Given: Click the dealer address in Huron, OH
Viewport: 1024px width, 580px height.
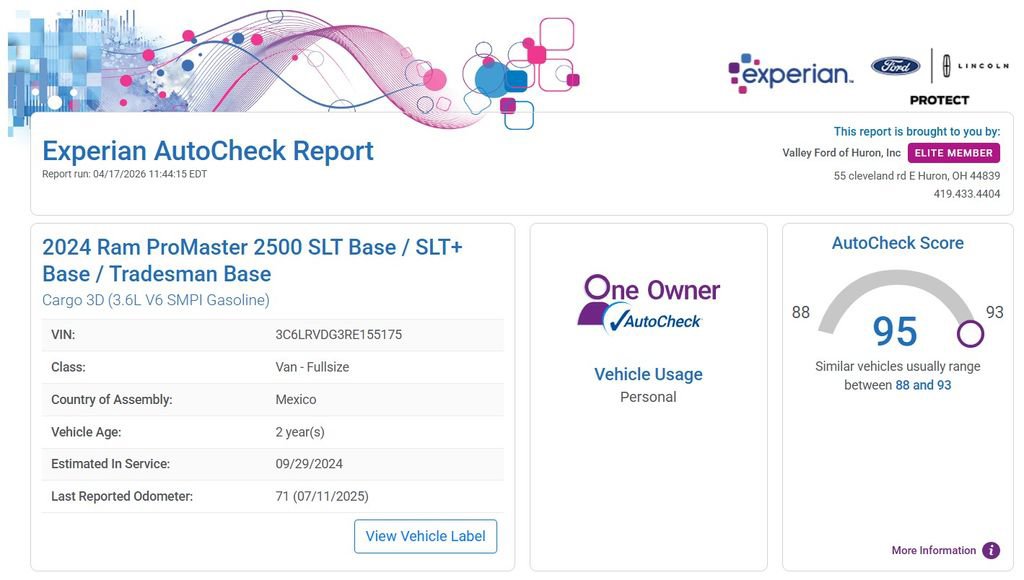Looking at the screenshot, I should (916, 176).
